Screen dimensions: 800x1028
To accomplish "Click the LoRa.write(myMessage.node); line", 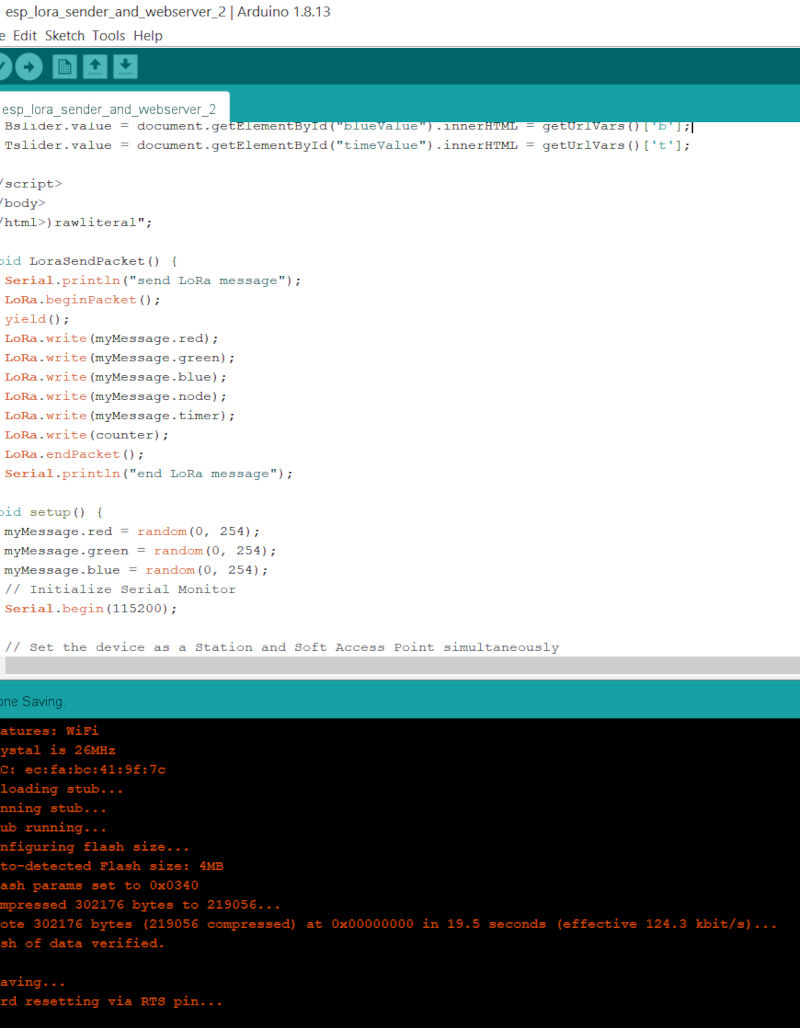I will coord(115,396).
